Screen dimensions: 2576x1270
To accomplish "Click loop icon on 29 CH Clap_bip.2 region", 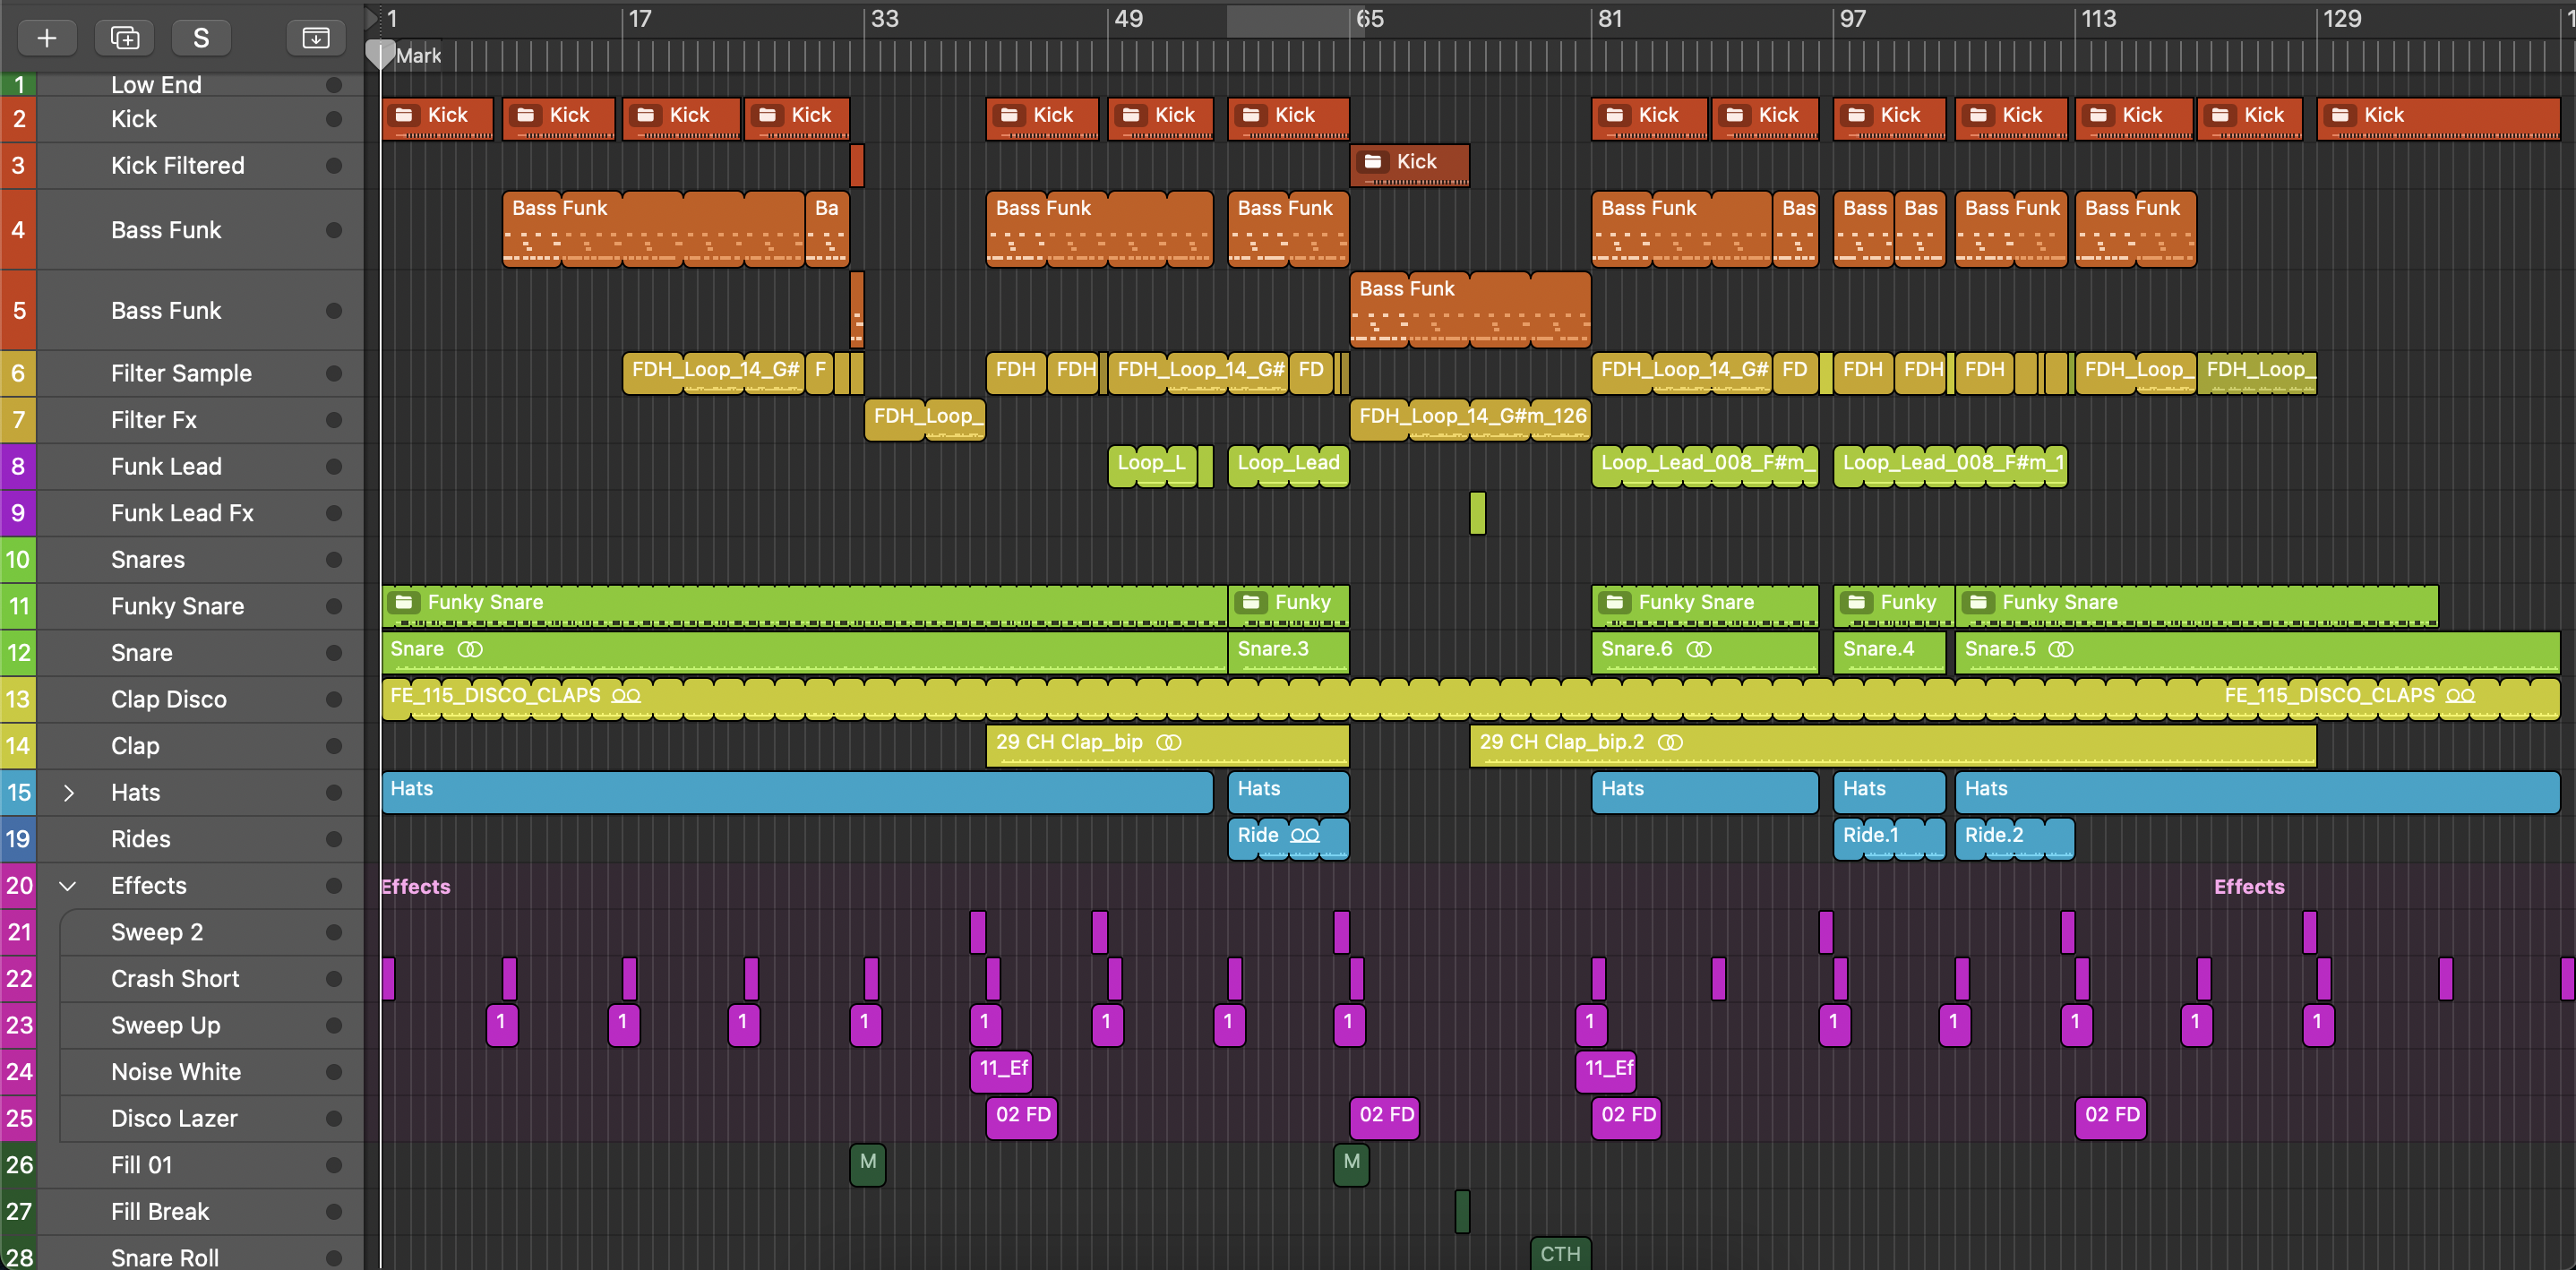I will tap(1670, 742).
